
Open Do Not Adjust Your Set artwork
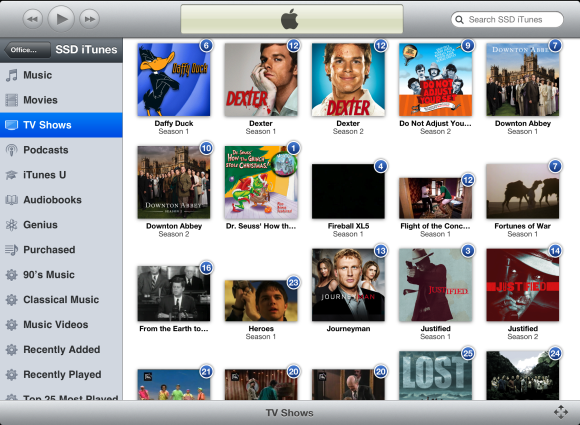(436, 80)
